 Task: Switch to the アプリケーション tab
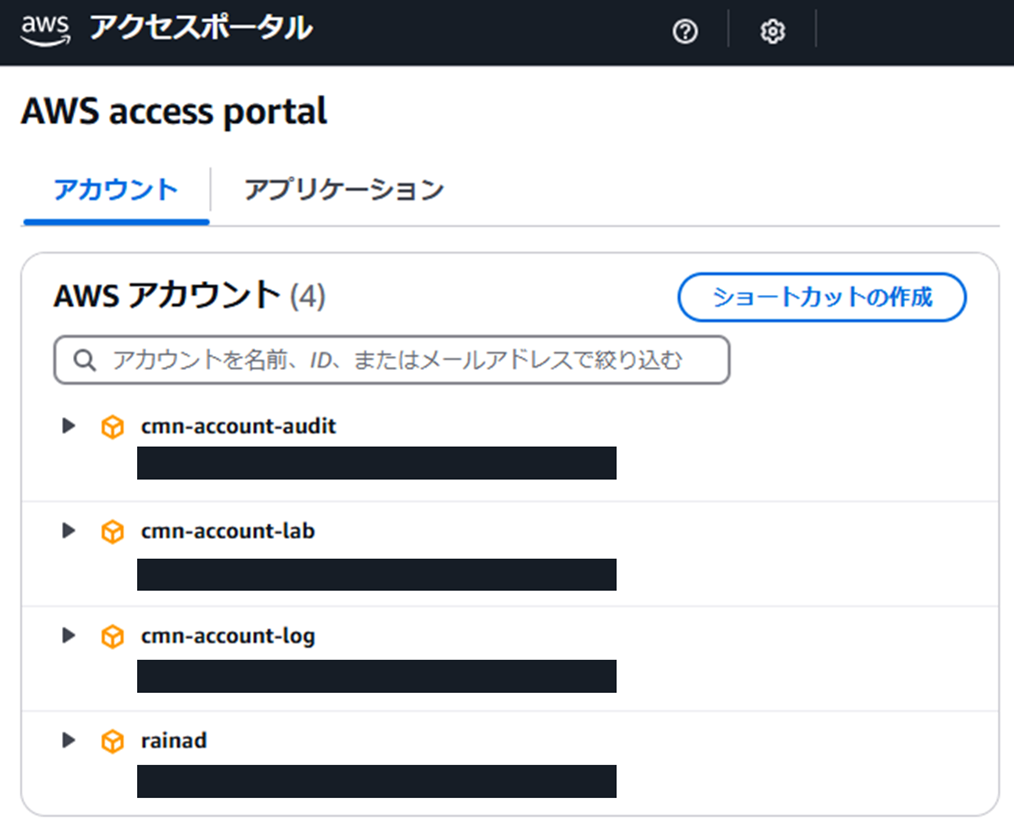point(344,190)
